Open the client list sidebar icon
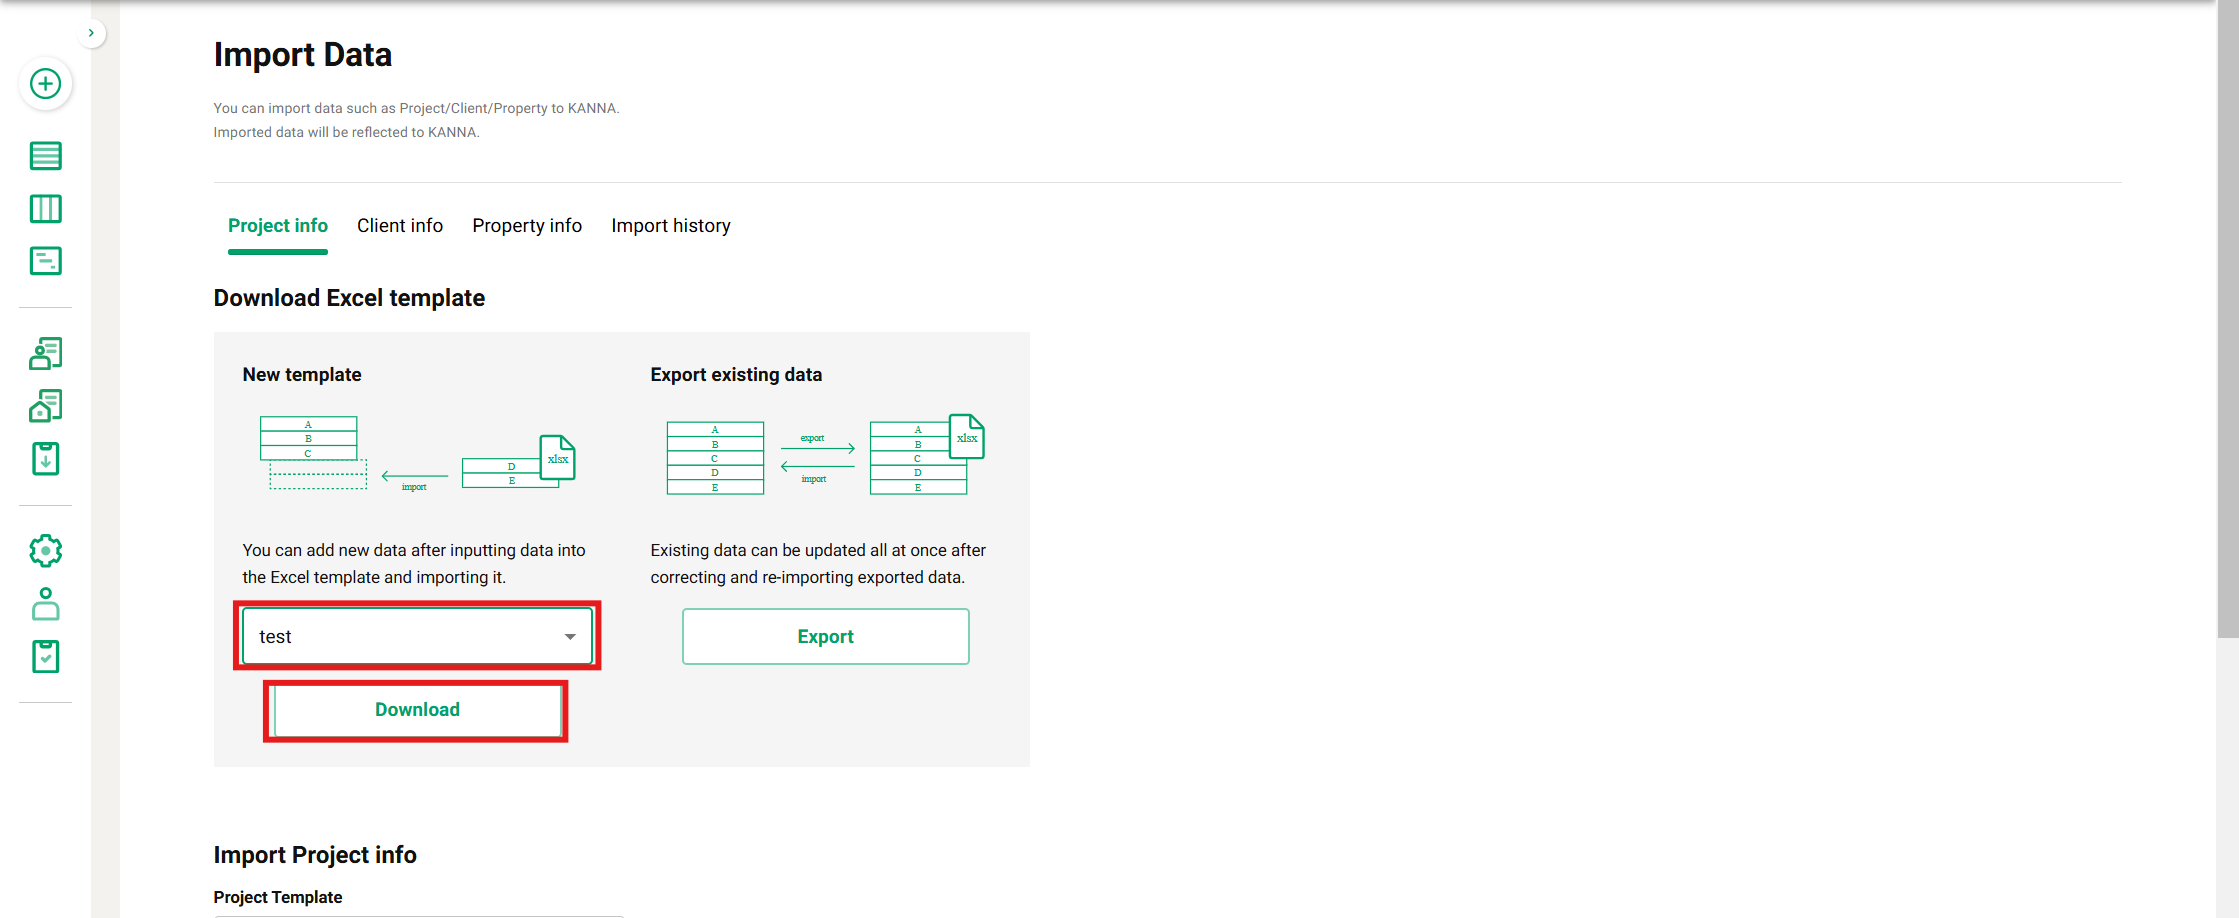2239x918 pixels. (x=45, y=353)
